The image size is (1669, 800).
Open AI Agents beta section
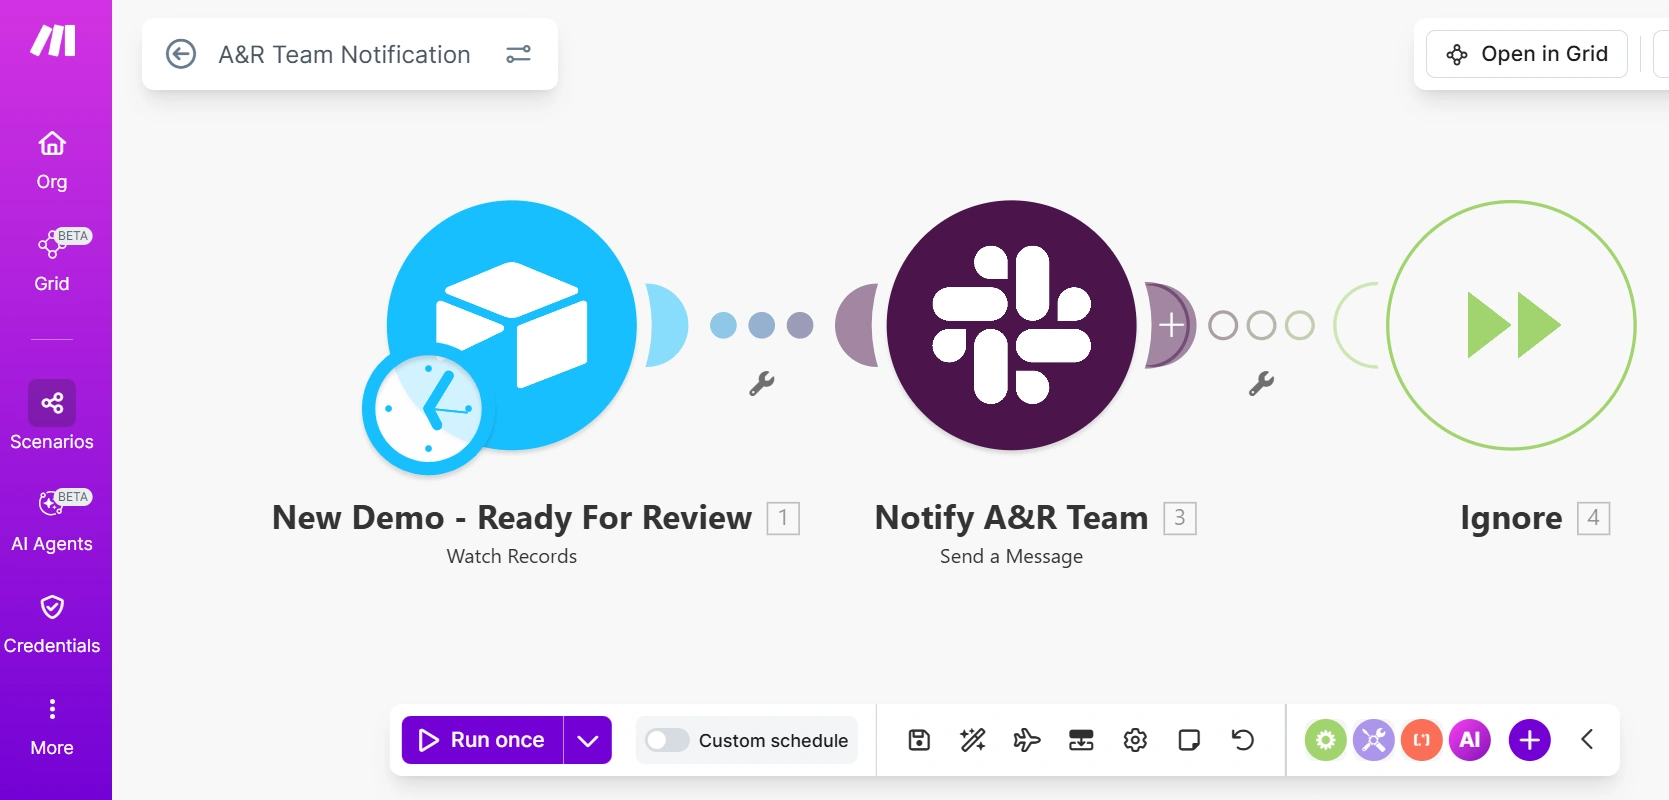tap(52, 520)
